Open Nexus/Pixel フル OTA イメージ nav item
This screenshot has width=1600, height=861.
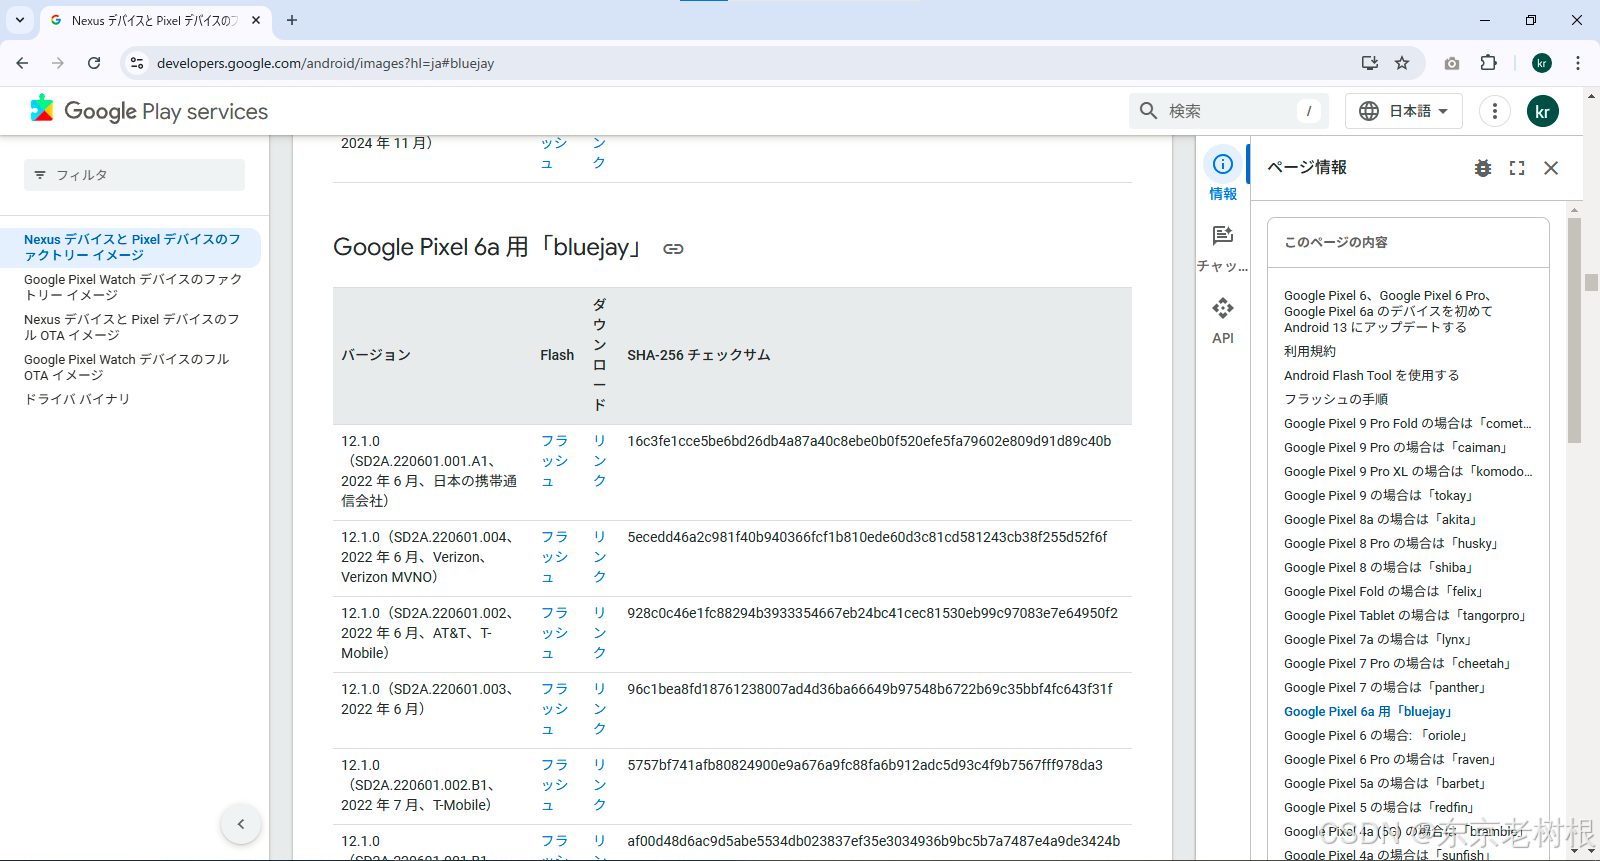click(132, 327)
